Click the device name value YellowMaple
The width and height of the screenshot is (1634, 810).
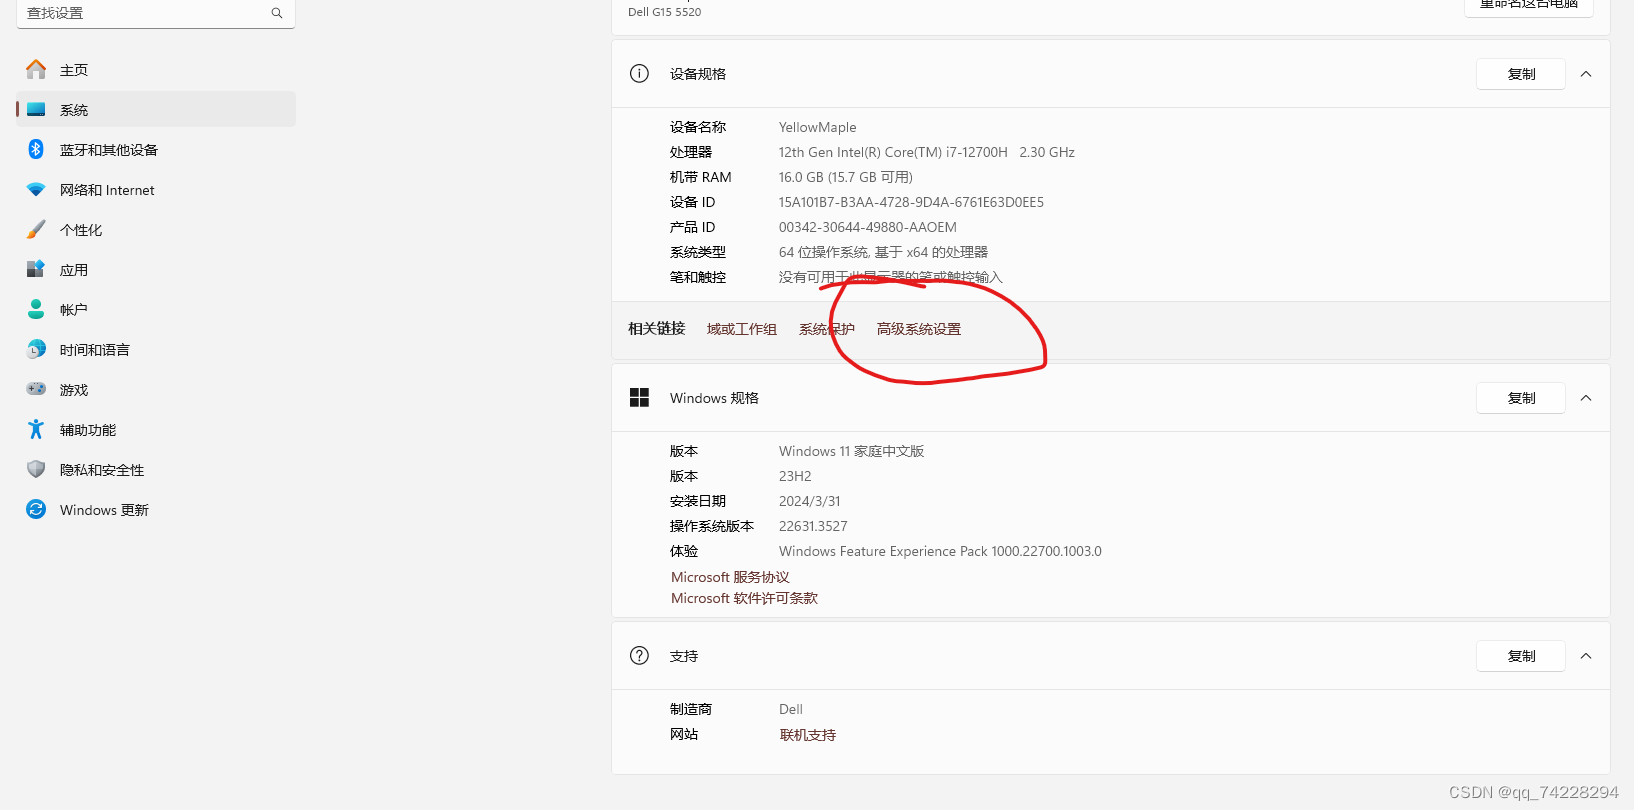(817, 127)
